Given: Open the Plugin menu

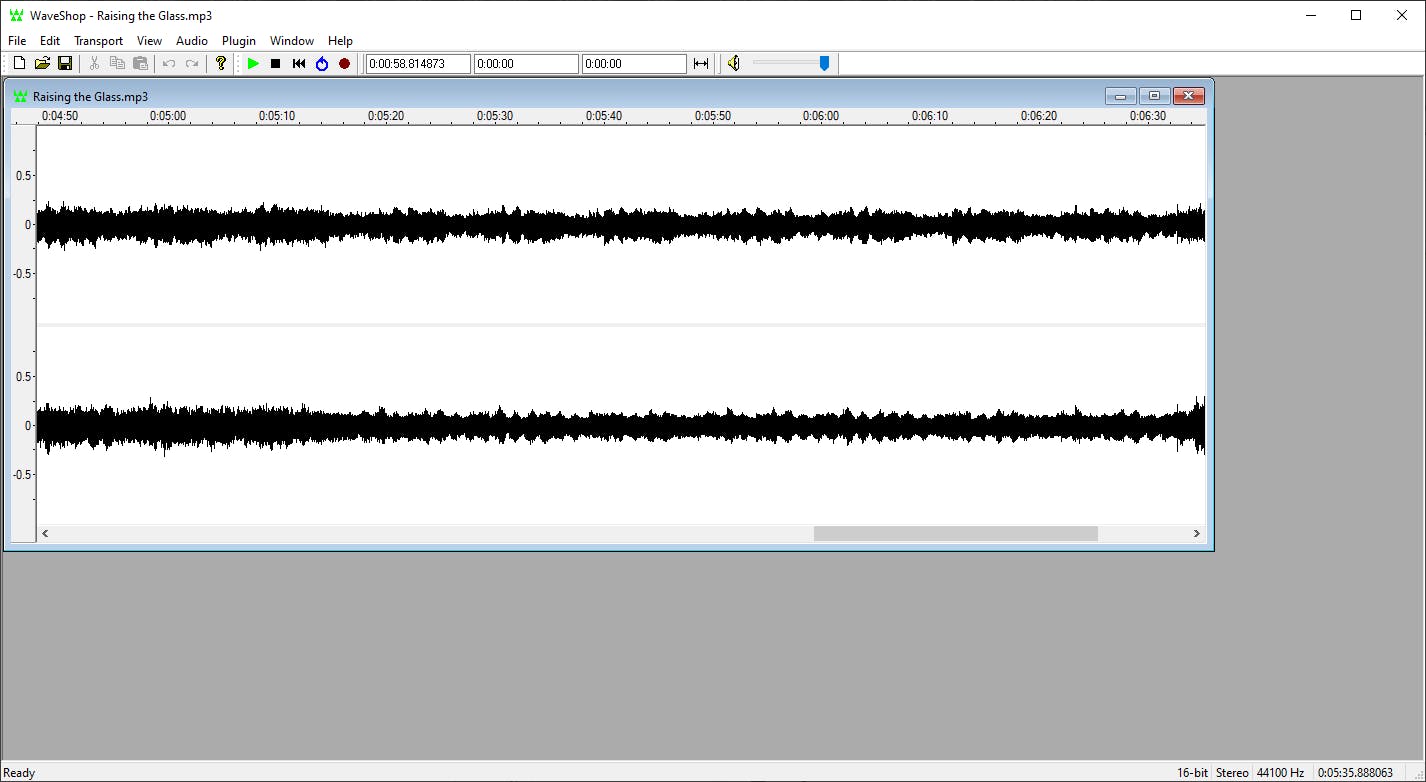Looking at the screenshot, I should [239, 41].
